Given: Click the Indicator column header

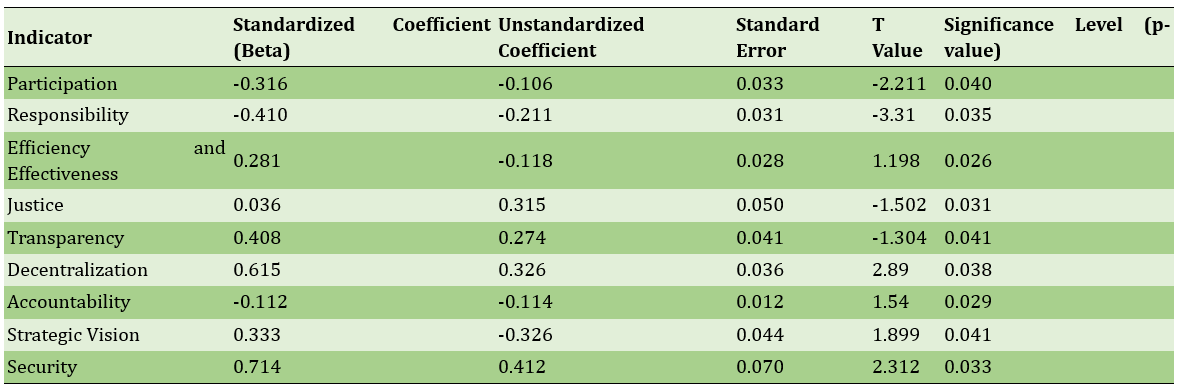Looking at the screenshot, I should tap(50, 38).
